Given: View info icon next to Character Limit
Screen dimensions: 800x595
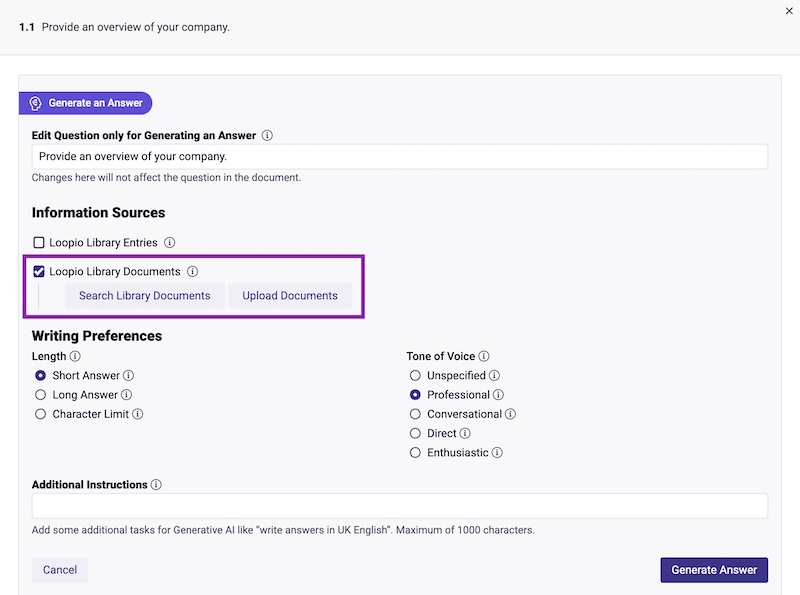Looking at the screenshot, I should coord(138,414).
